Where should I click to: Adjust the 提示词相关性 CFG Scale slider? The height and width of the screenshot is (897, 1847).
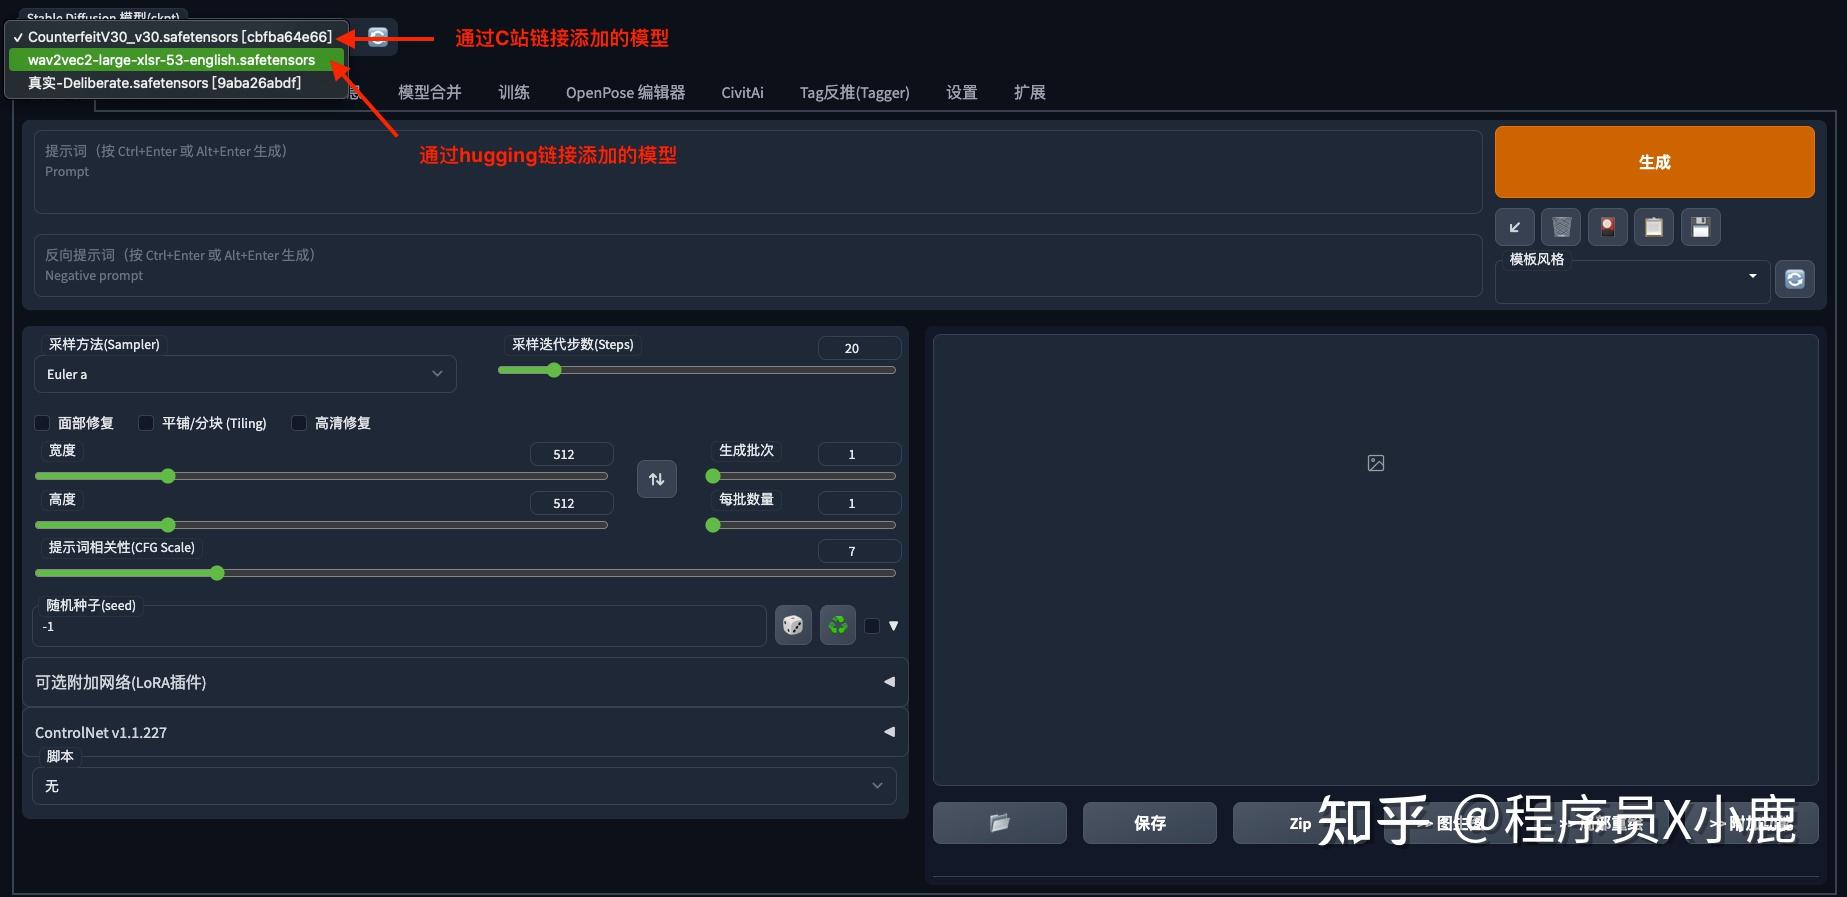(465, 573)
